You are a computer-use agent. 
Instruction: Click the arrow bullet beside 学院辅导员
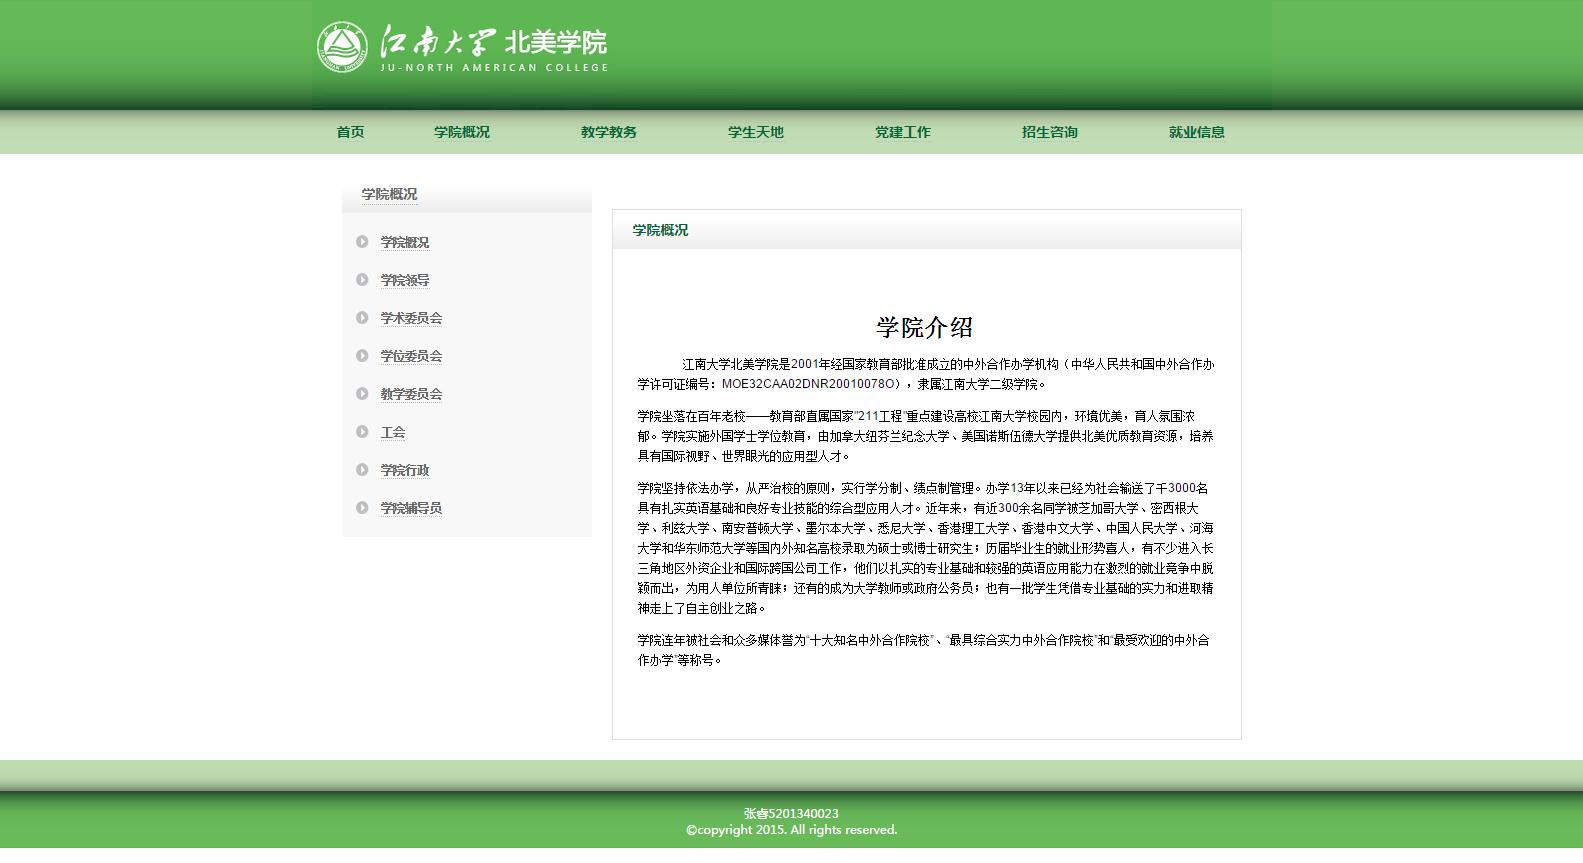pos(362,508)
